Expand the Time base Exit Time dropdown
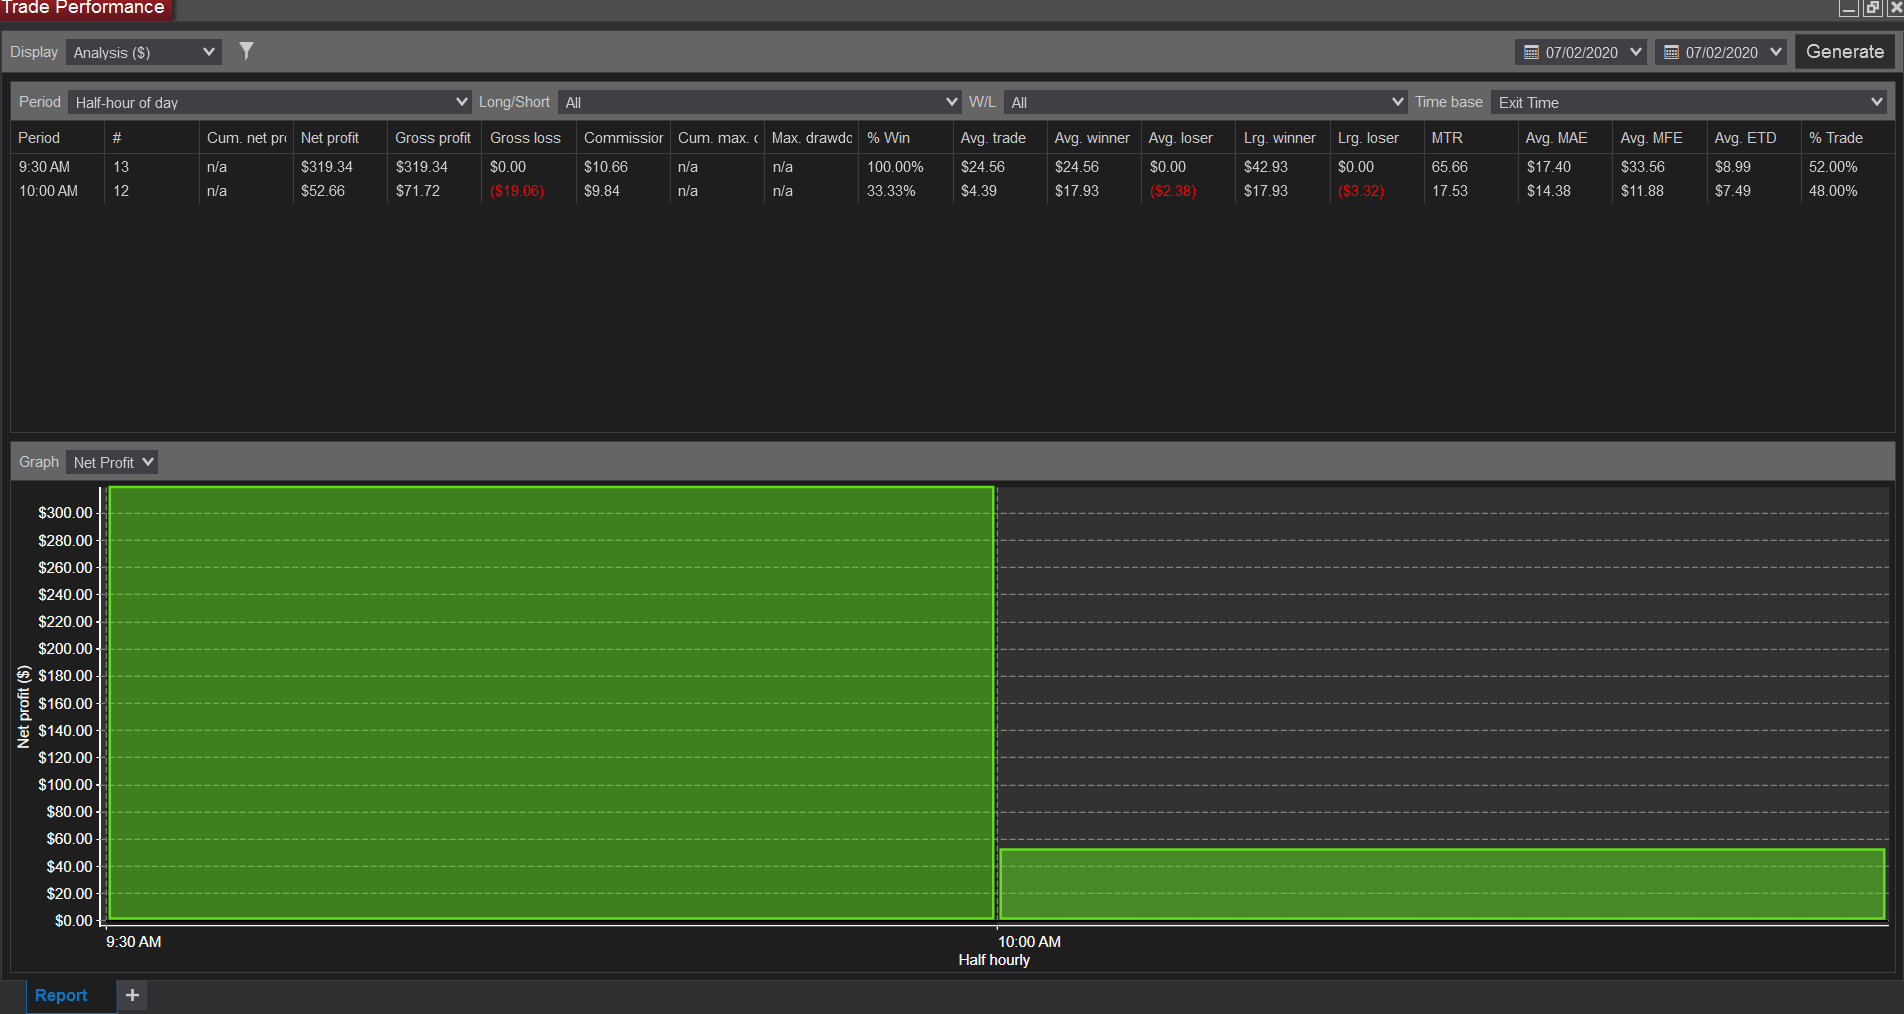The image size is (1904, 1014). 1689,102
